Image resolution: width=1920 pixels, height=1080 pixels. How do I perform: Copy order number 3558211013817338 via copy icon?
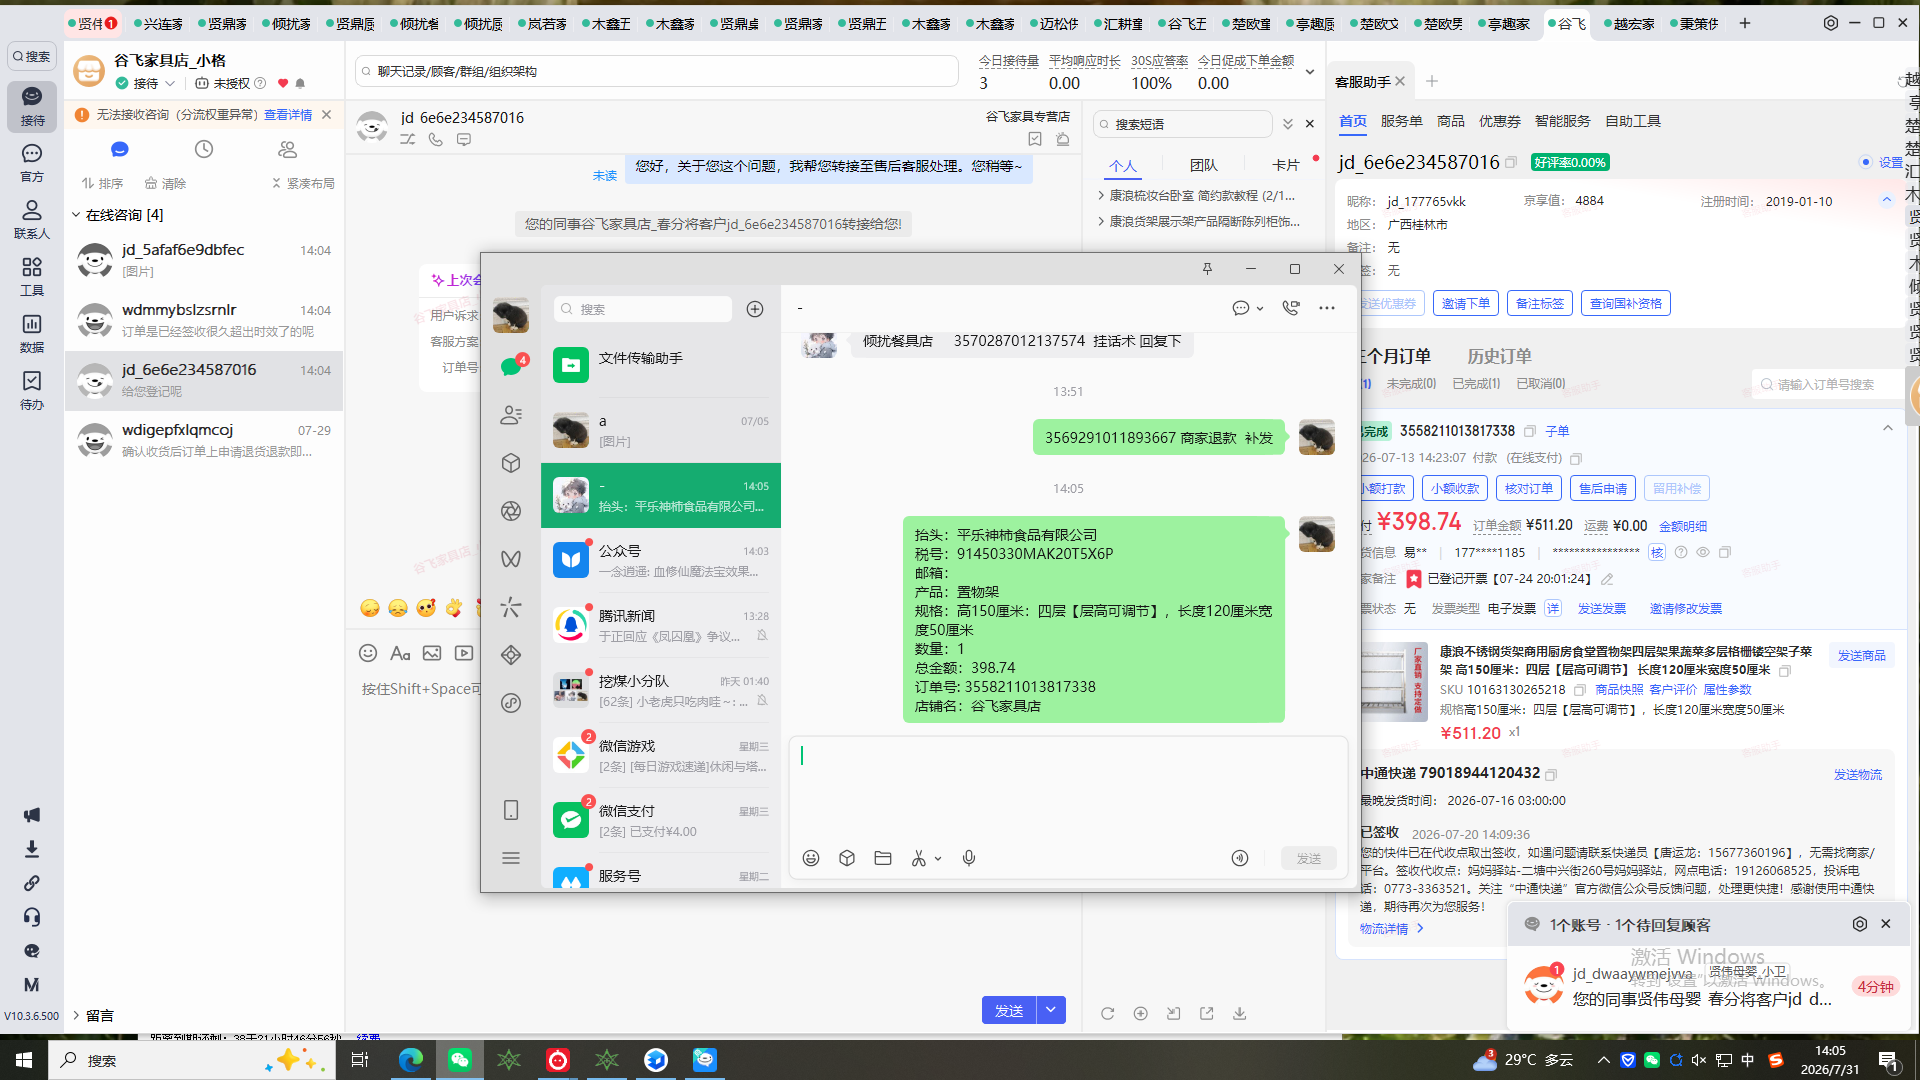coord(1529,431)
